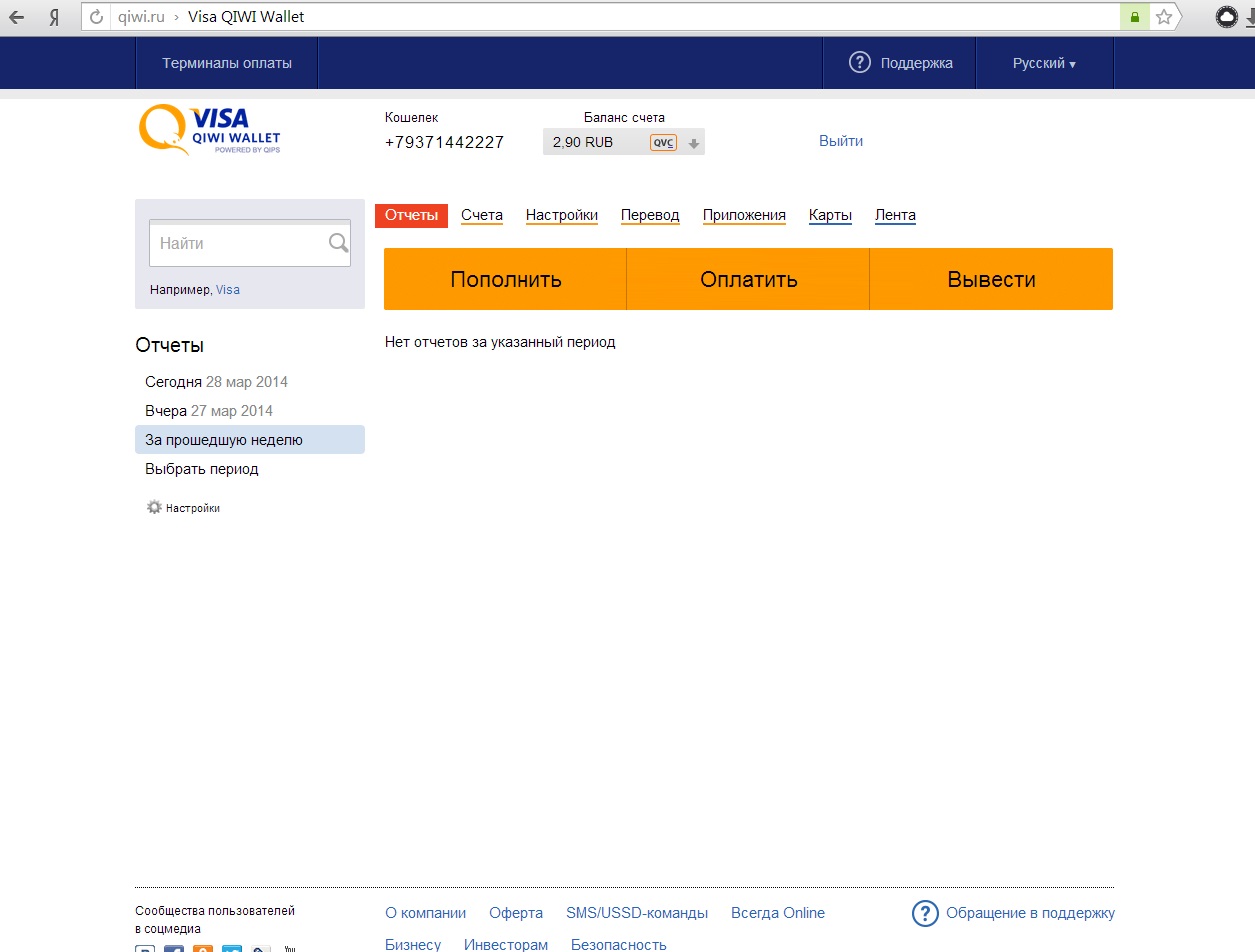
Task: Open Терминалы оплаты in top bar
Action: 227,63
